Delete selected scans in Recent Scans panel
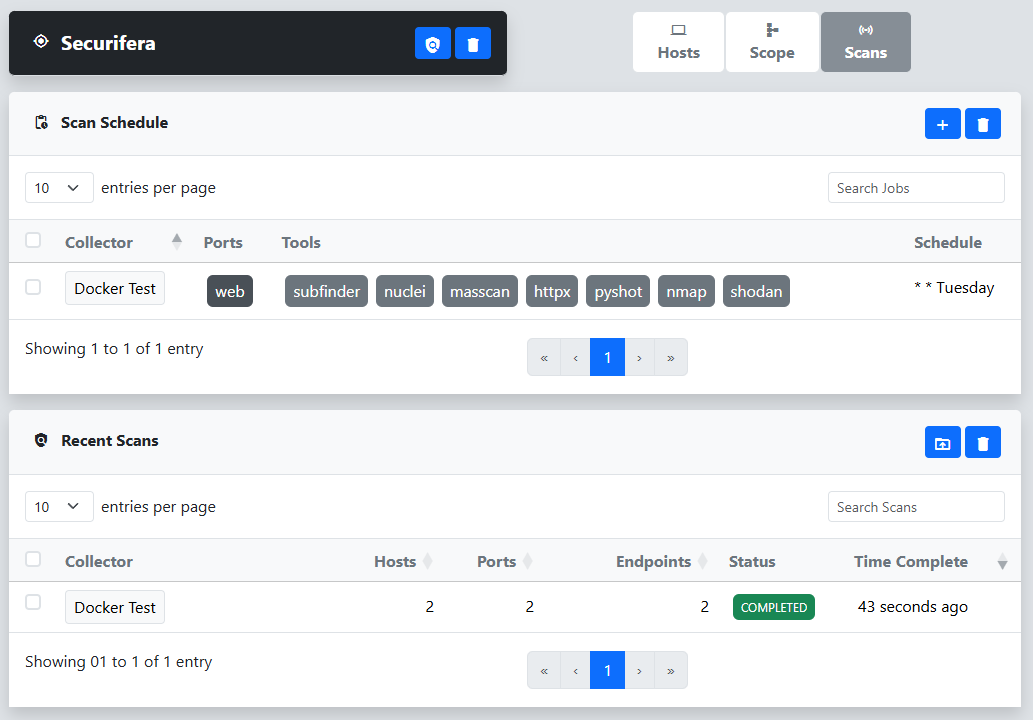 (982, 442)
